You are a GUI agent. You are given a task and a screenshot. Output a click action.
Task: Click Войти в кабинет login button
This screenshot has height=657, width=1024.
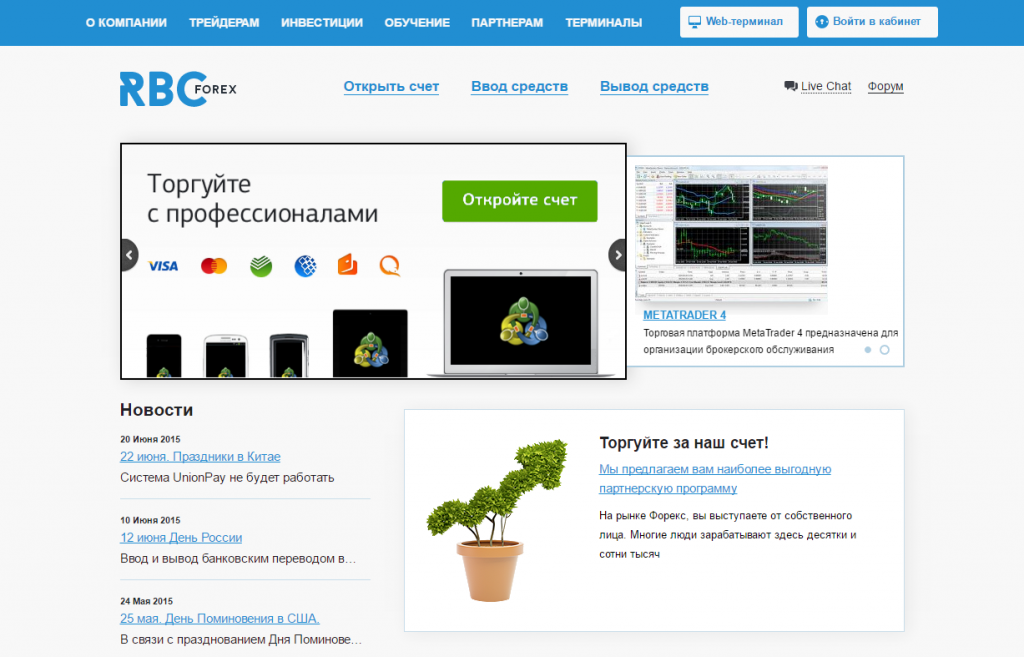coord(872,22)
